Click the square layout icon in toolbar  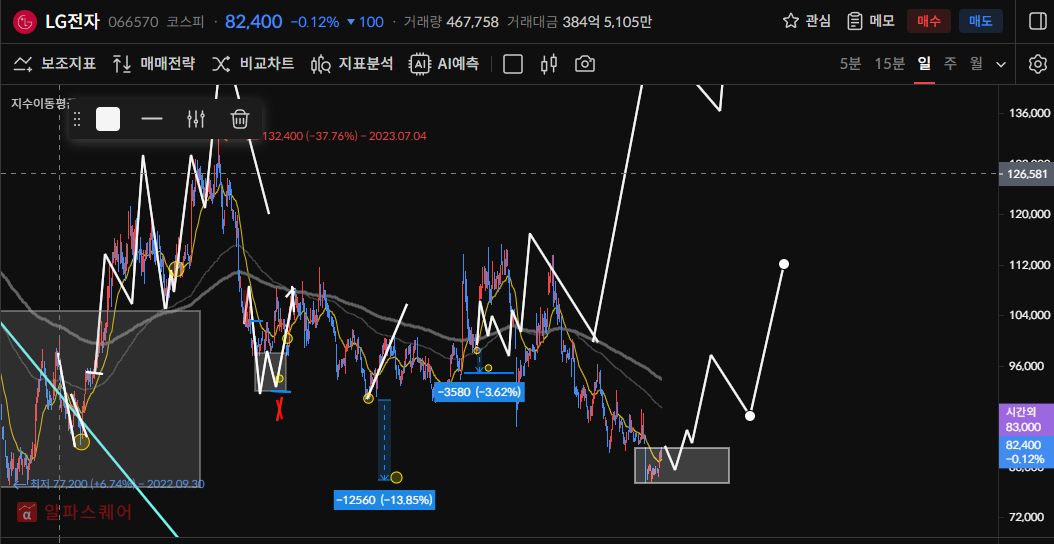point(513,64)
